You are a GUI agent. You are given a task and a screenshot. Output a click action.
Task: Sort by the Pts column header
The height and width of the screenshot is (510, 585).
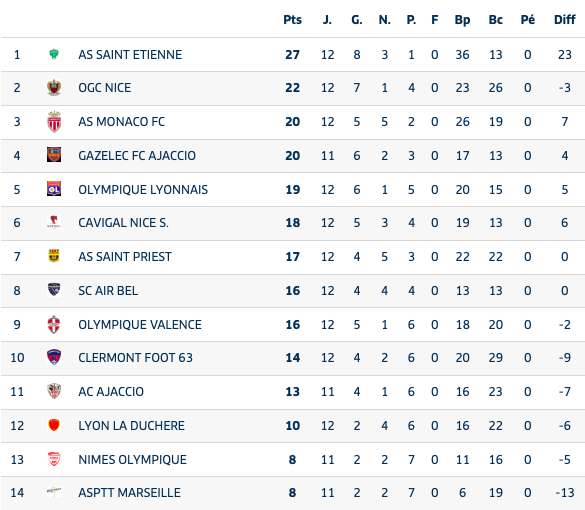(x=292, y=20)
